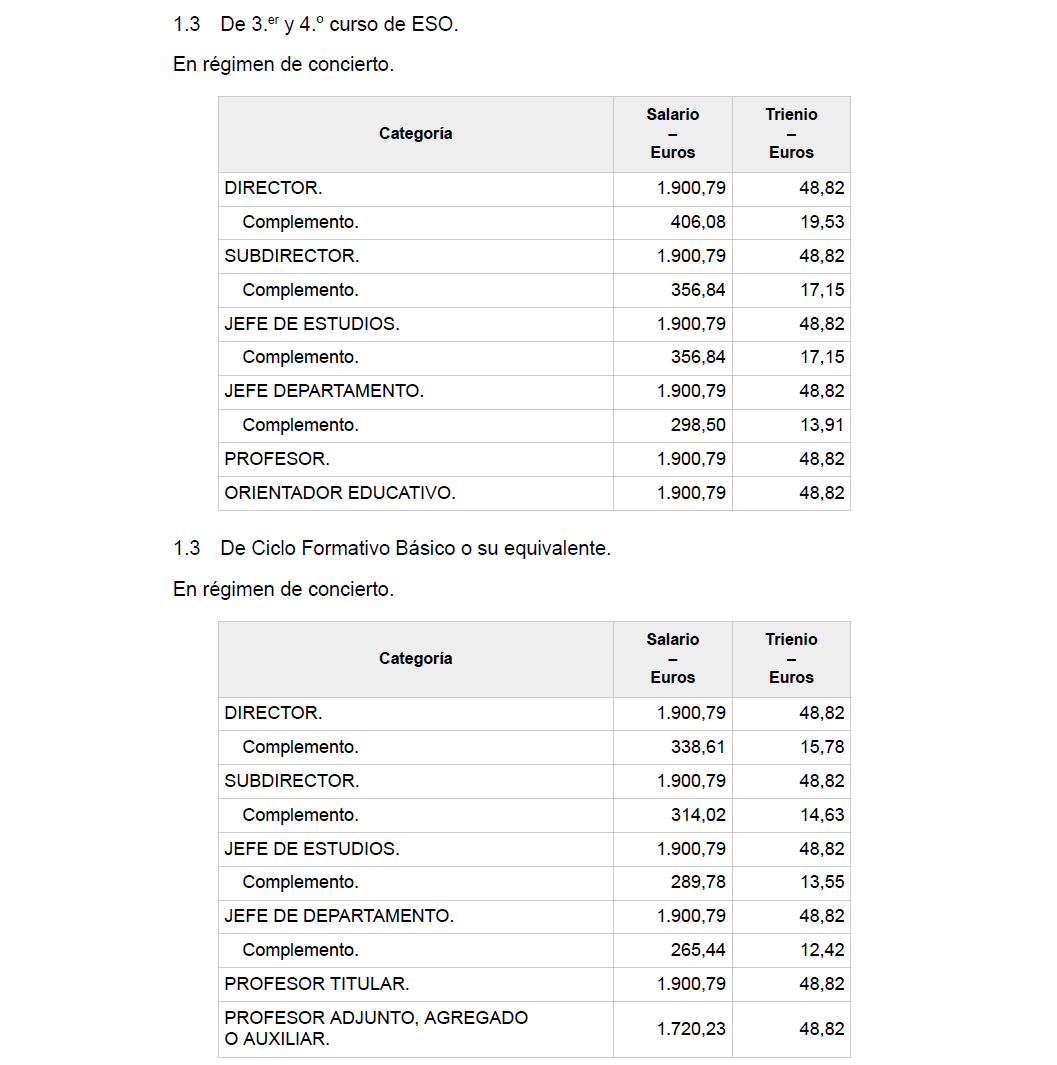1057x1065 pixels.
Task: Select the 289,78 complement value
Action: 697,882
